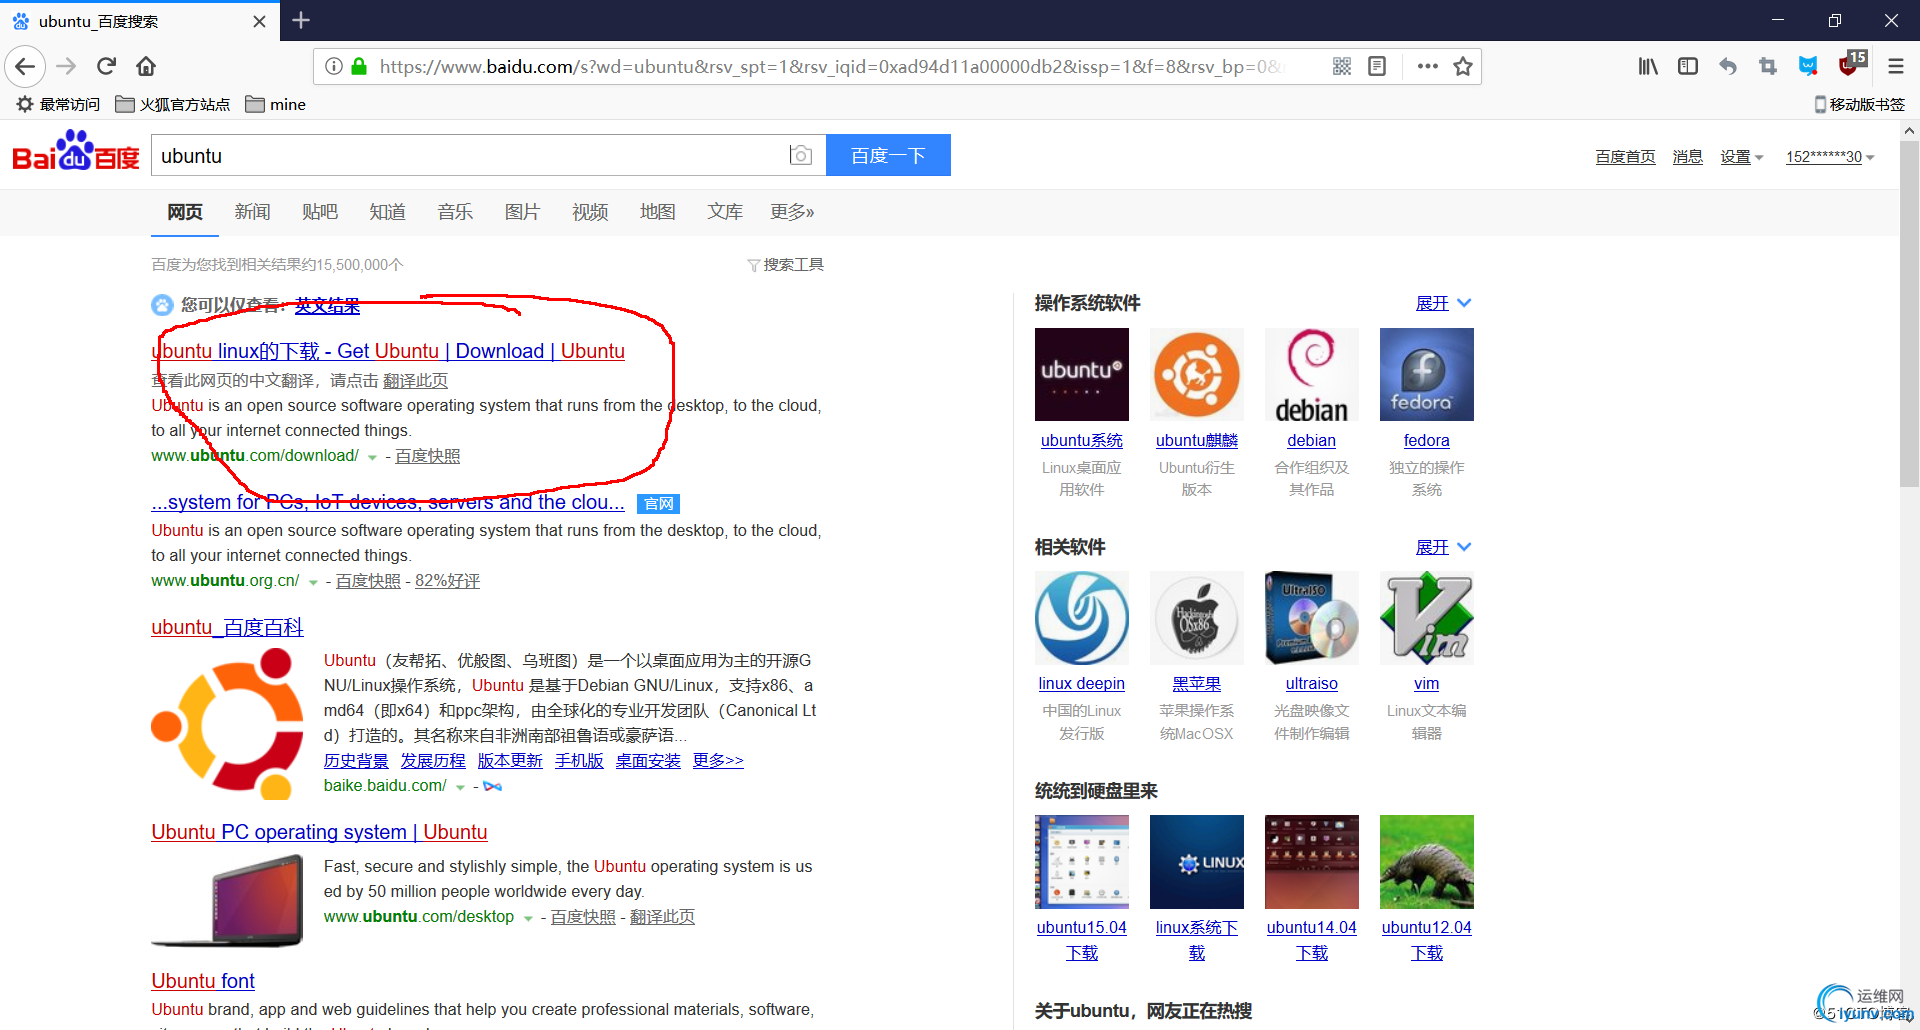
Task: Switch to the 音乐 tab
Action: (x=455, y=212)
